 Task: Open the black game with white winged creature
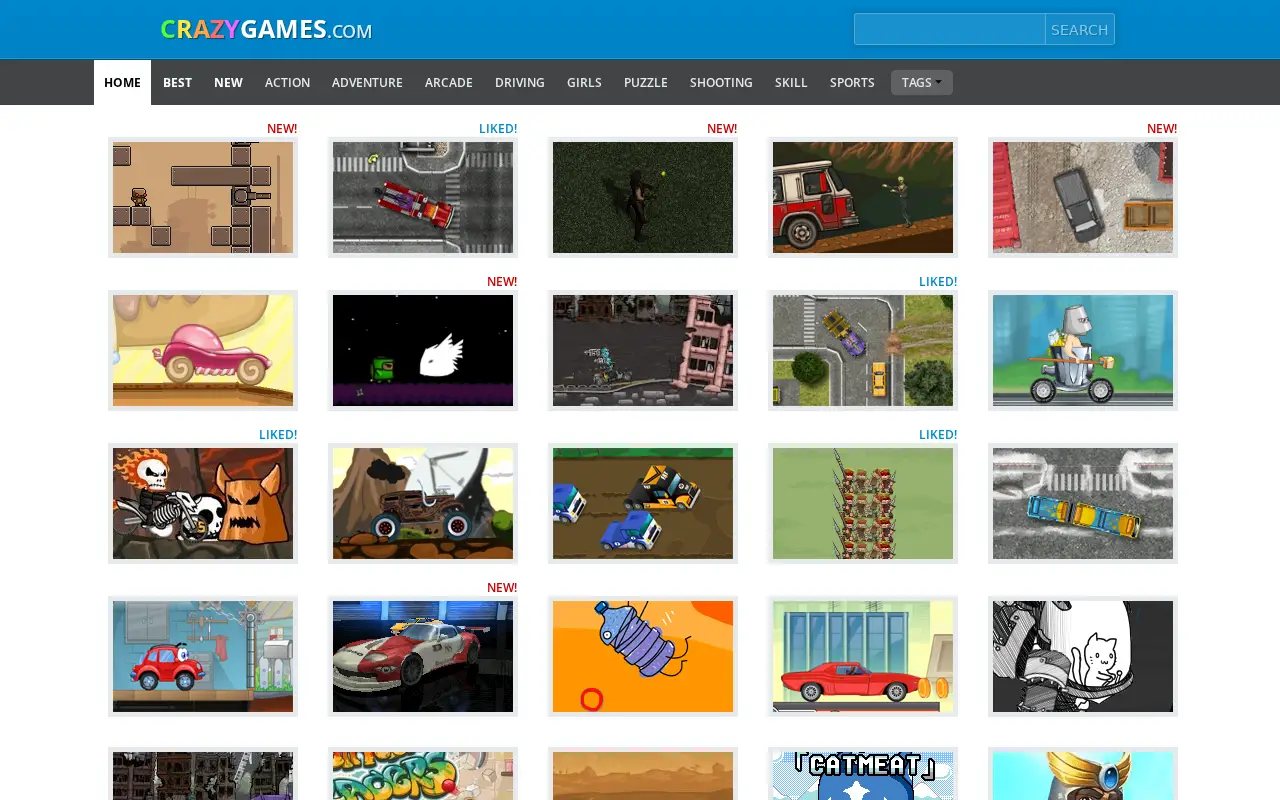pos(423,350)
